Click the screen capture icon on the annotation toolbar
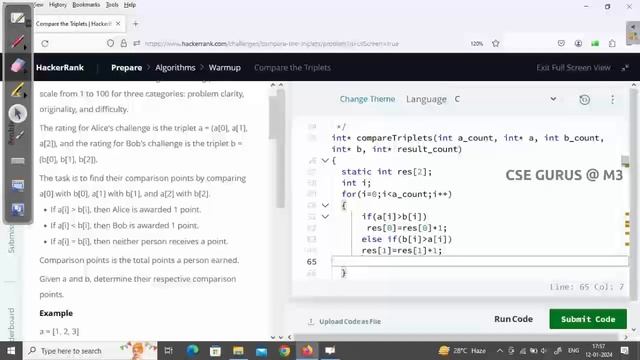The image size is (640, 360). 17,186
